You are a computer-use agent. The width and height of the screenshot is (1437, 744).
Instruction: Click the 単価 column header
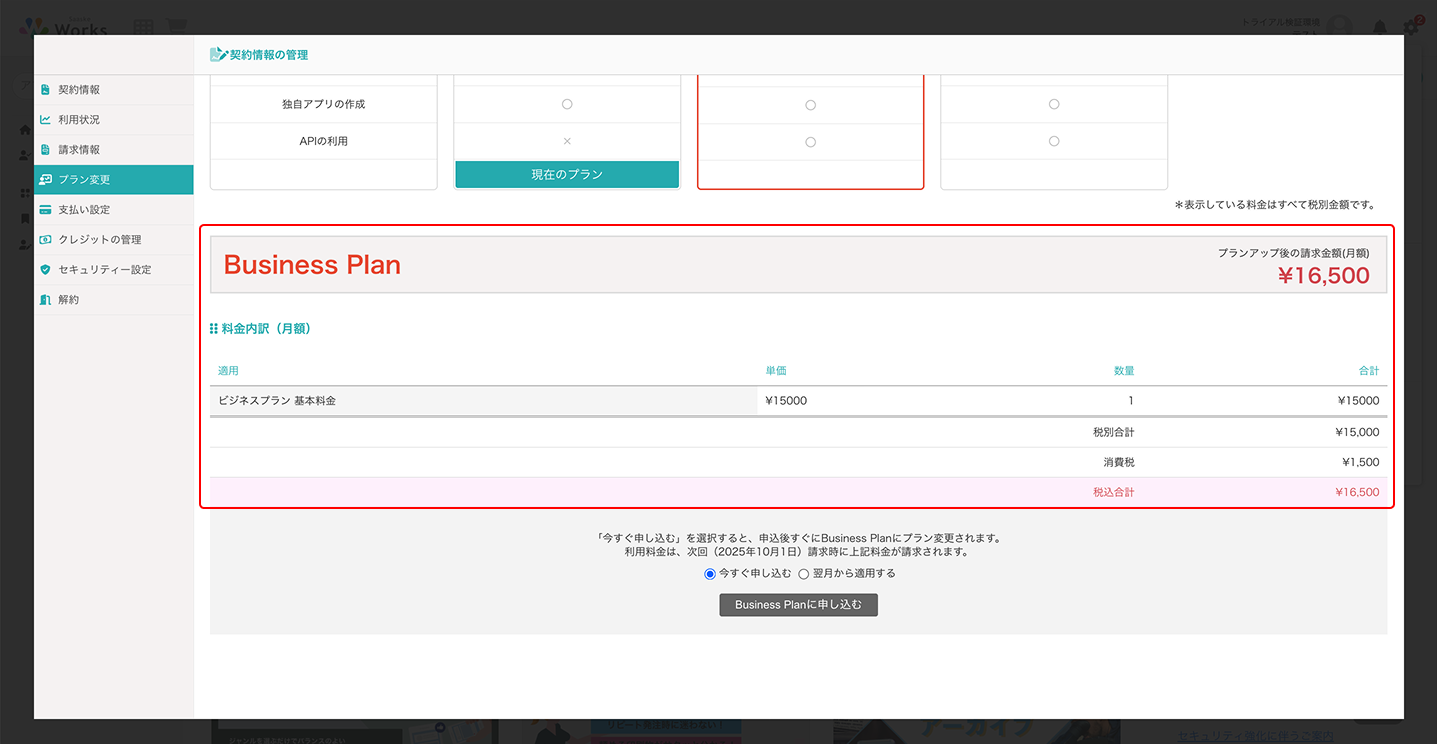(x=776, y=371)
